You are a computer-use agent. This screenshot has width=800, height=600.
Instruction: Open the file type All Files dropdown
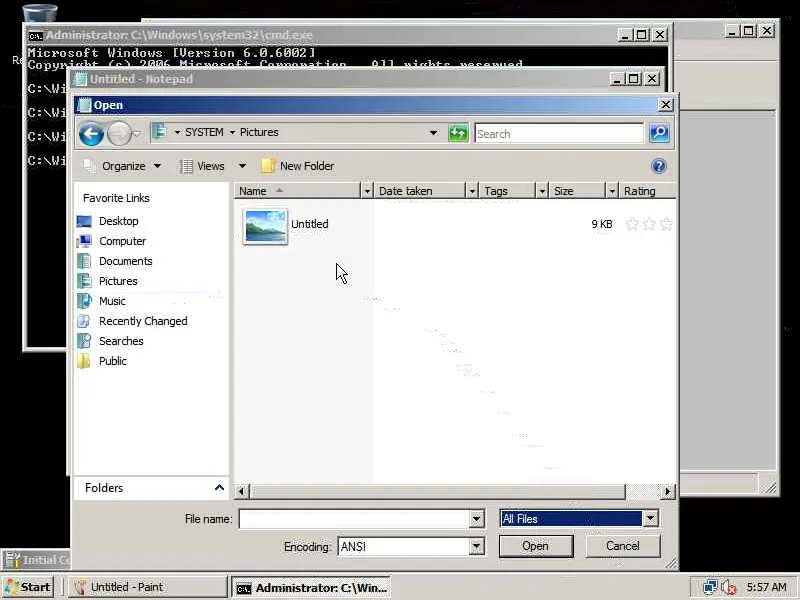651,519
